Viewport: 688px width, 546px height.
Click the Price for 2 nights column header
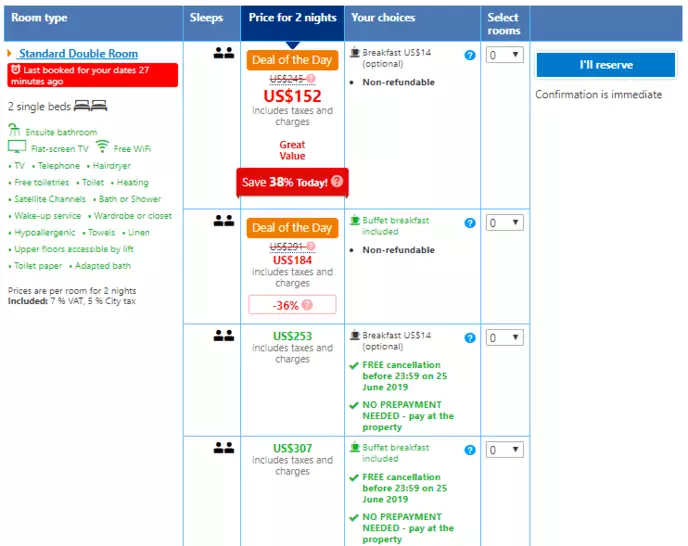(293, 23)
